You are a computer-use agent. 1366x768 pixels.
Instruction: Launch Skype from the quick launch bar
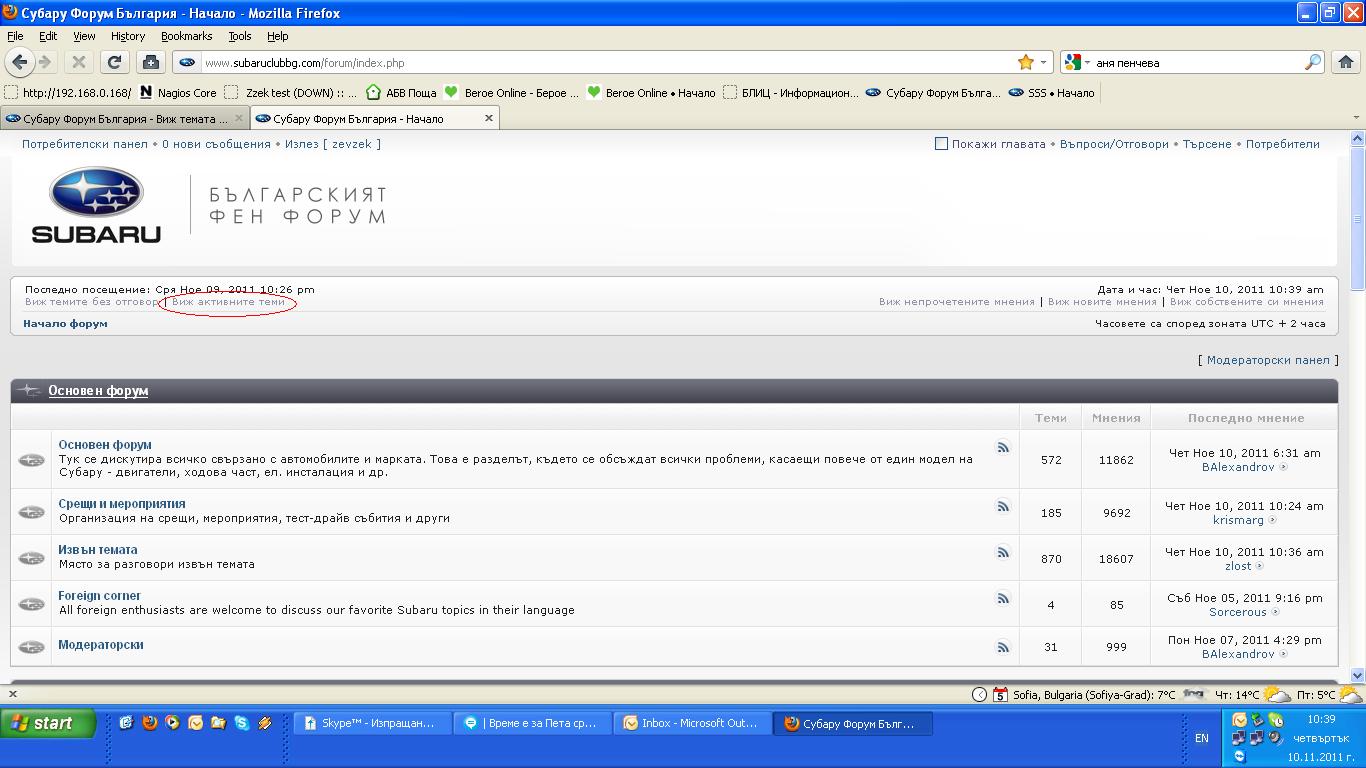pyautogui.click(x=241, y=723)
